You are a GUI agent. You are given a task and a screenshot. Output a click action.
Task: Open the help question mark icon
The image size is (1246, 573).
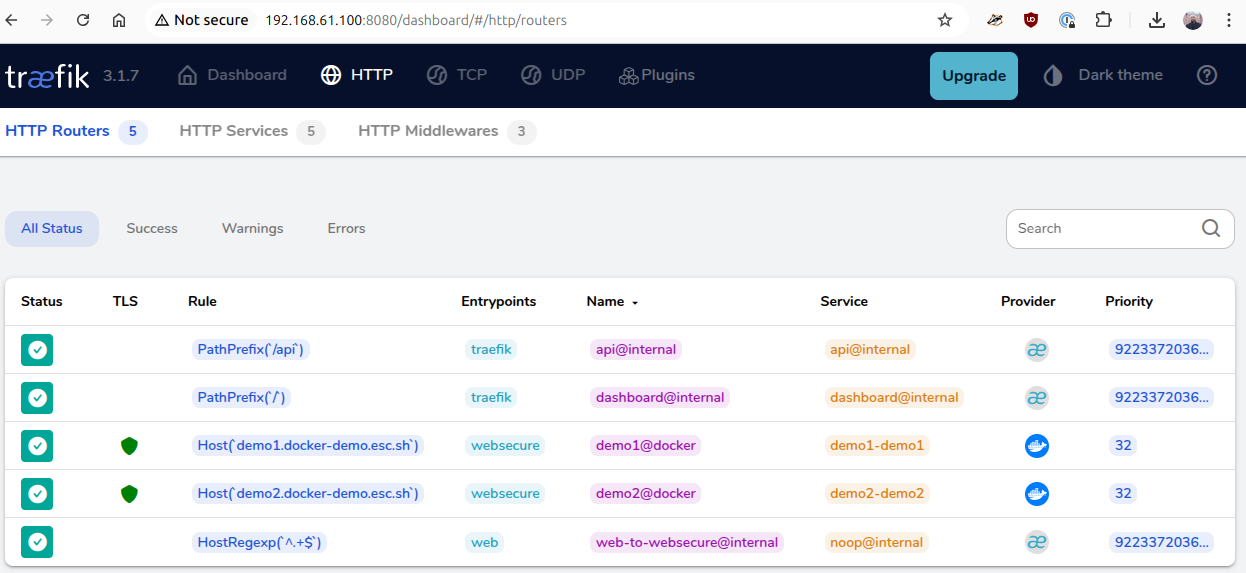tap(1207, 75)
